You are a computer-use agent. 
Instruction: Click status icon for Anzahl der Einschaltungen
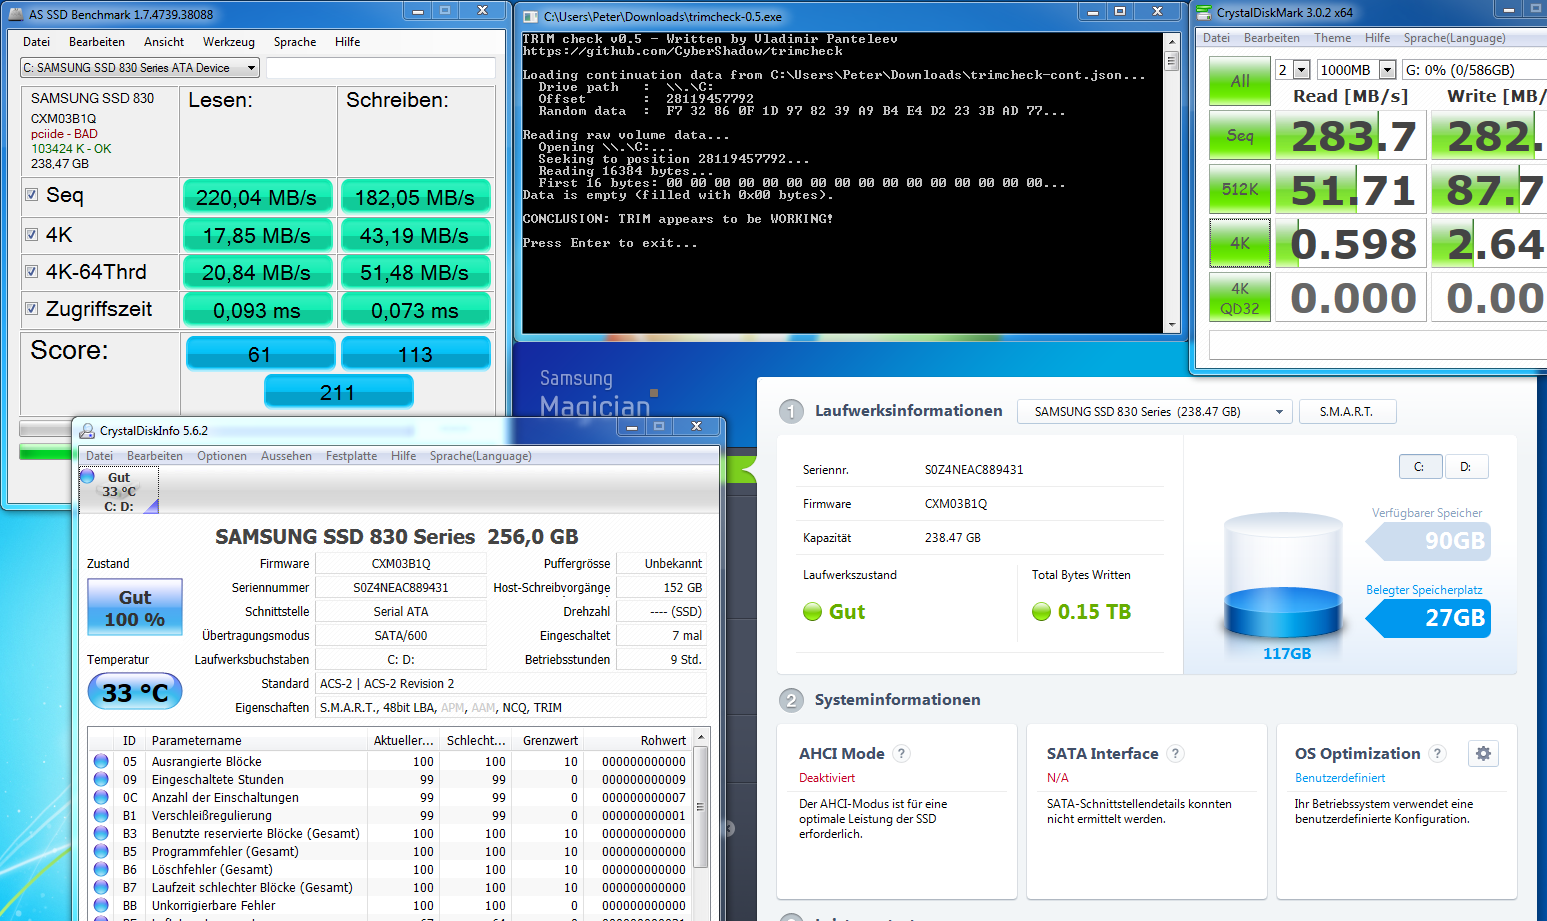tap(101, 797)
